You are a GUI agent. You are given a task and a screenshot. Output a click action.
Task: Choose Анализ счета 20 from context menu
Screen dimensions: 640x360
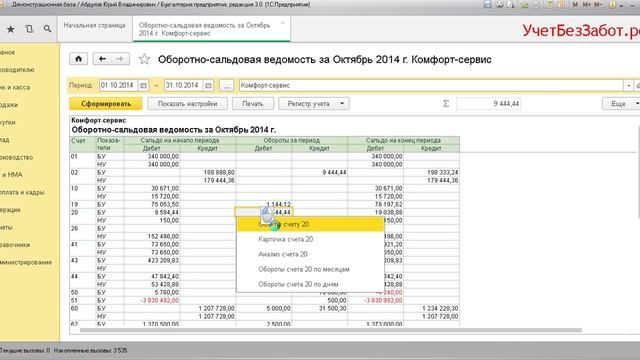click(311, 254)
